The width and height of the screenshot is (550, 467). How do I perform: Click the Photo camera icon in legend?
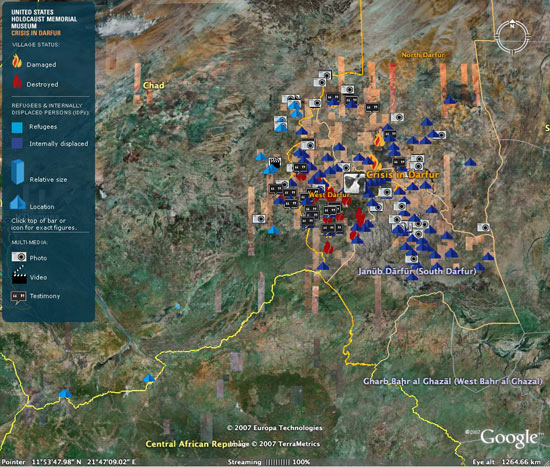coord(19,257)
